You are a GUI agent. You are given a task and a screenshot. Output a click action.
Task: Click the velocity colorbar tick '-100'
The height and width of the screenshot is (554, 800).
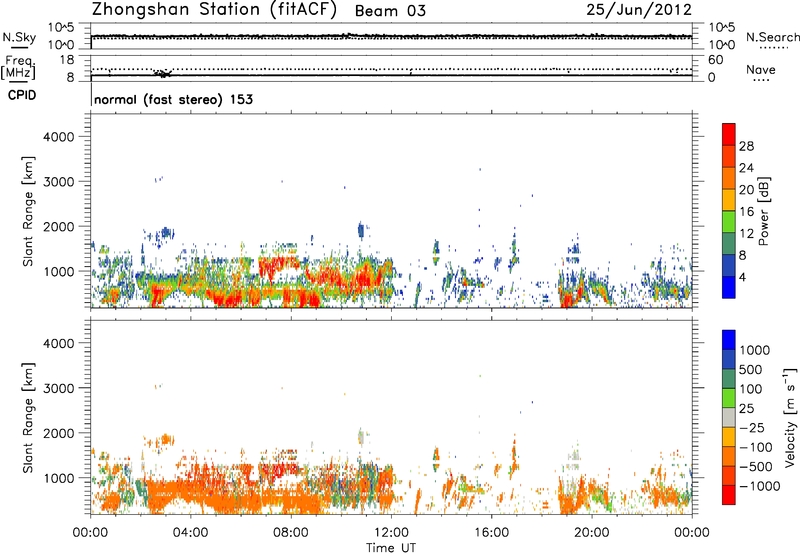click(x=758, y=447)
